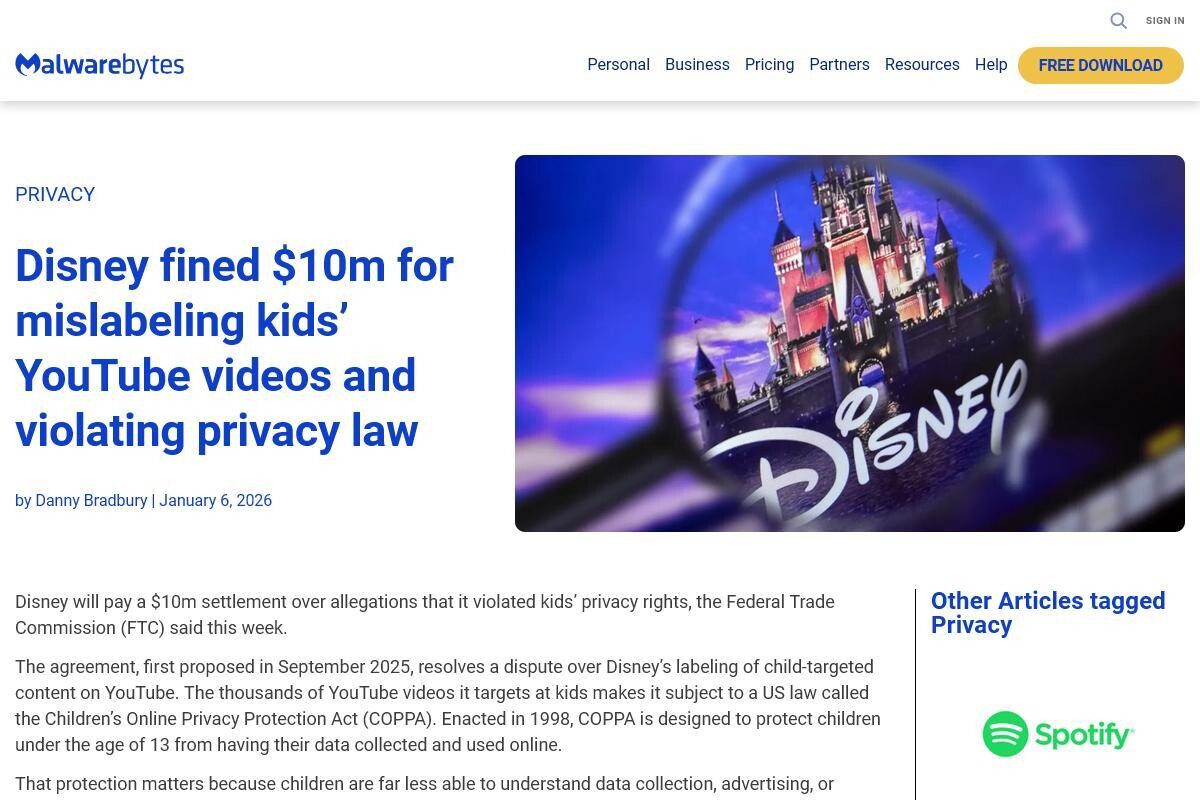
Task: Click the Disney fined $10m headline
Action: (235, 348)
